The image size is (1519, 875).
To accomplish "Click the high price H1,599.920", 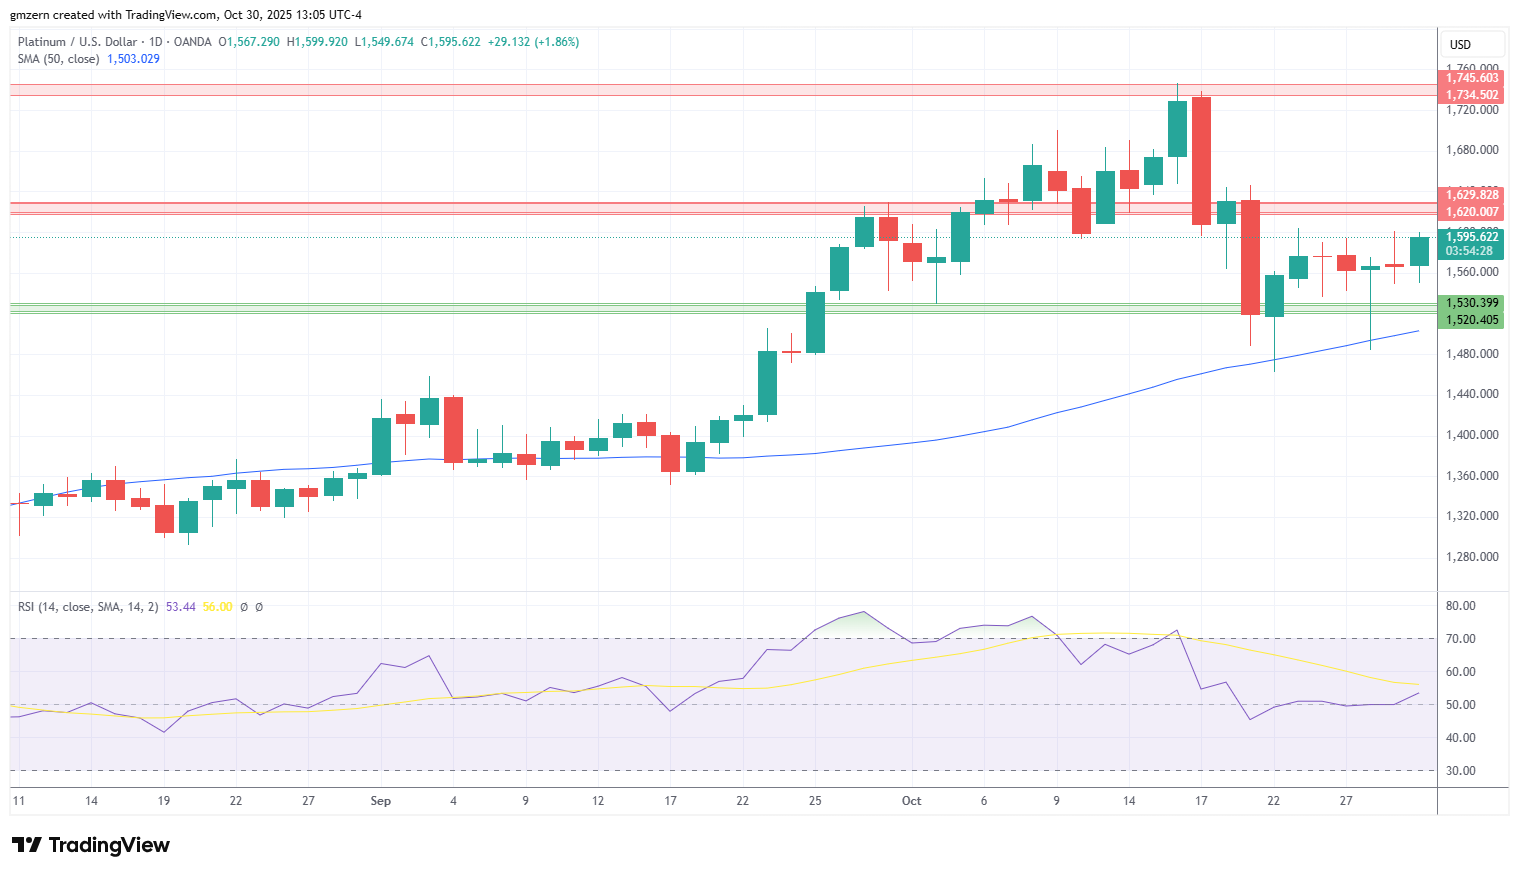I will [317, 42].
